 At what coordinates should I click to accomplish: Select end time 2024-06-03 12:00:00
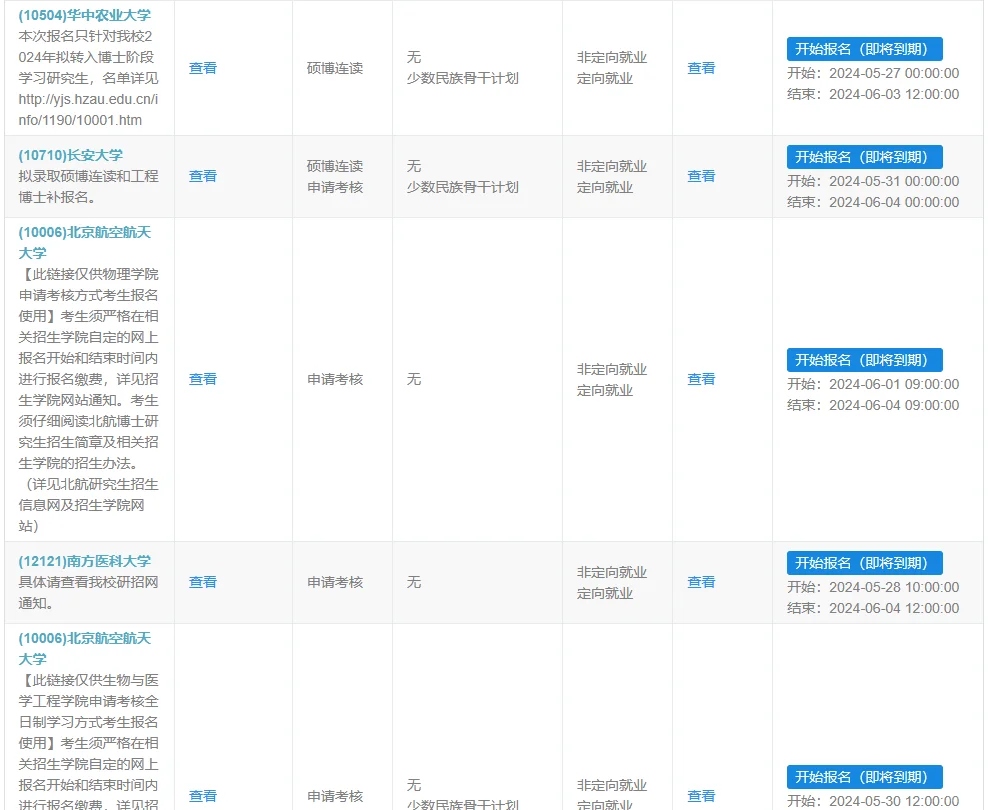click(893, 94)
